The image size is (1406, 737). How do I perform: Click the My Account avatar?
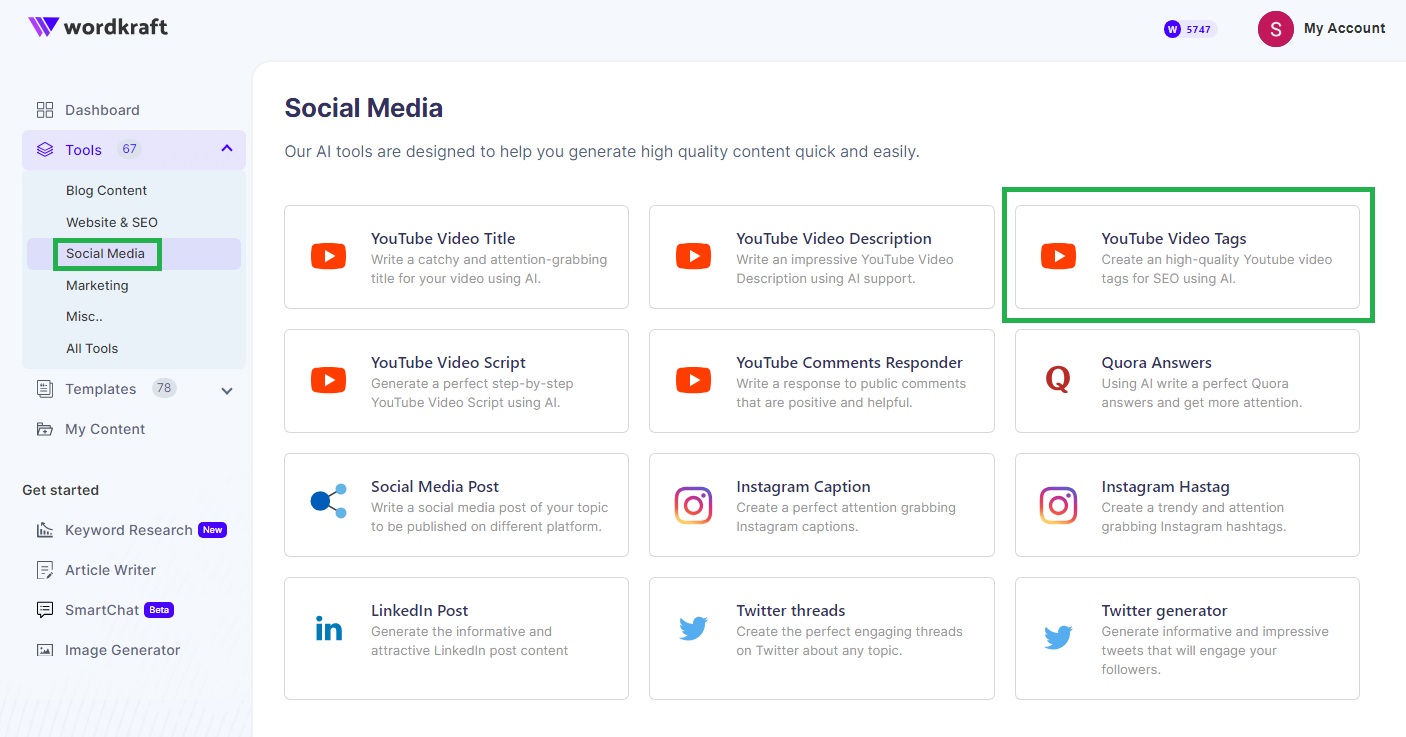1275,29
